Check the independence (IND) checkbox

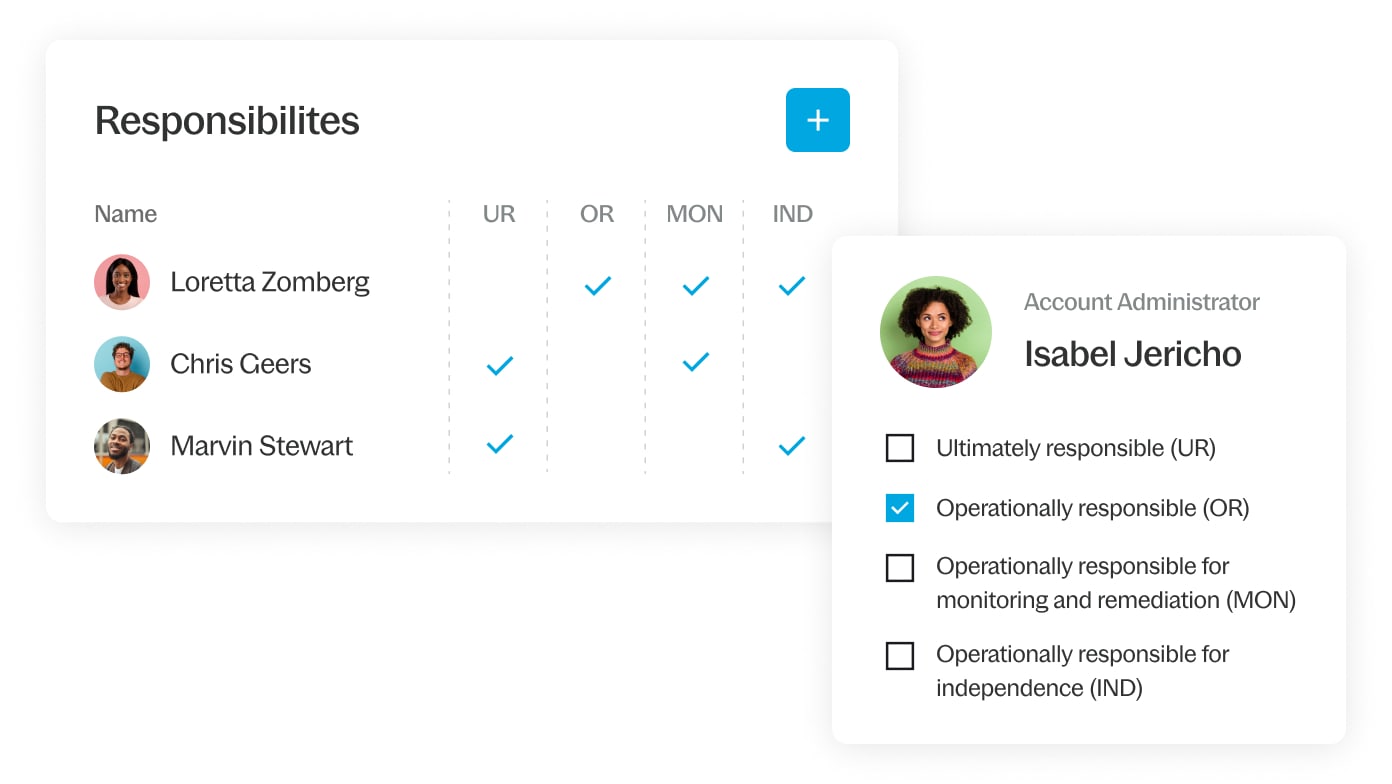(x=900, y=656)
